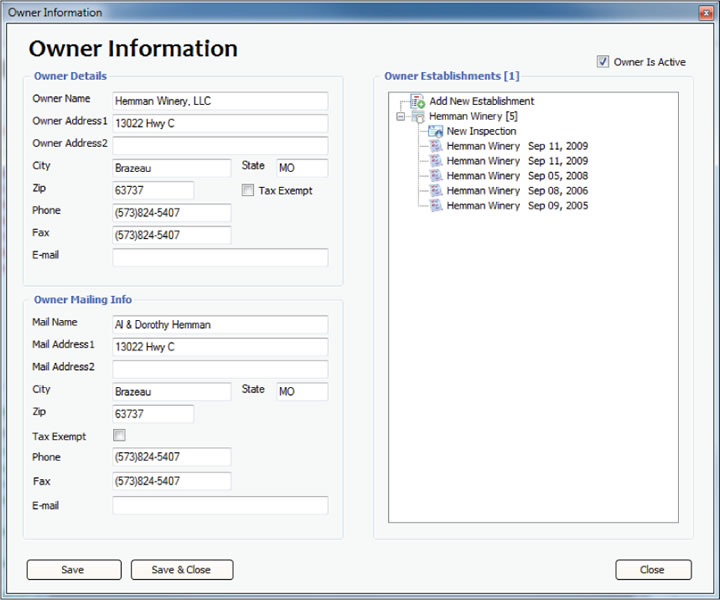Image resolution: width=720 pixels, height=600 pixels.
Task: Click the Close button at bottom right
Action: pos(653,570)
